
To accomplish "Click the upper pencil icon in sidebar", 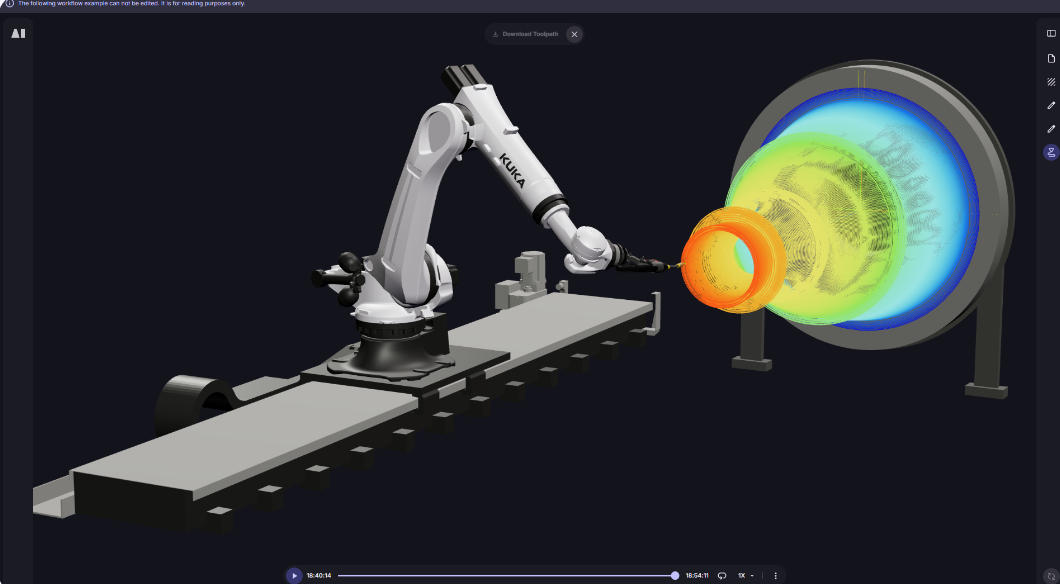I will click(x=1051, y=105).
